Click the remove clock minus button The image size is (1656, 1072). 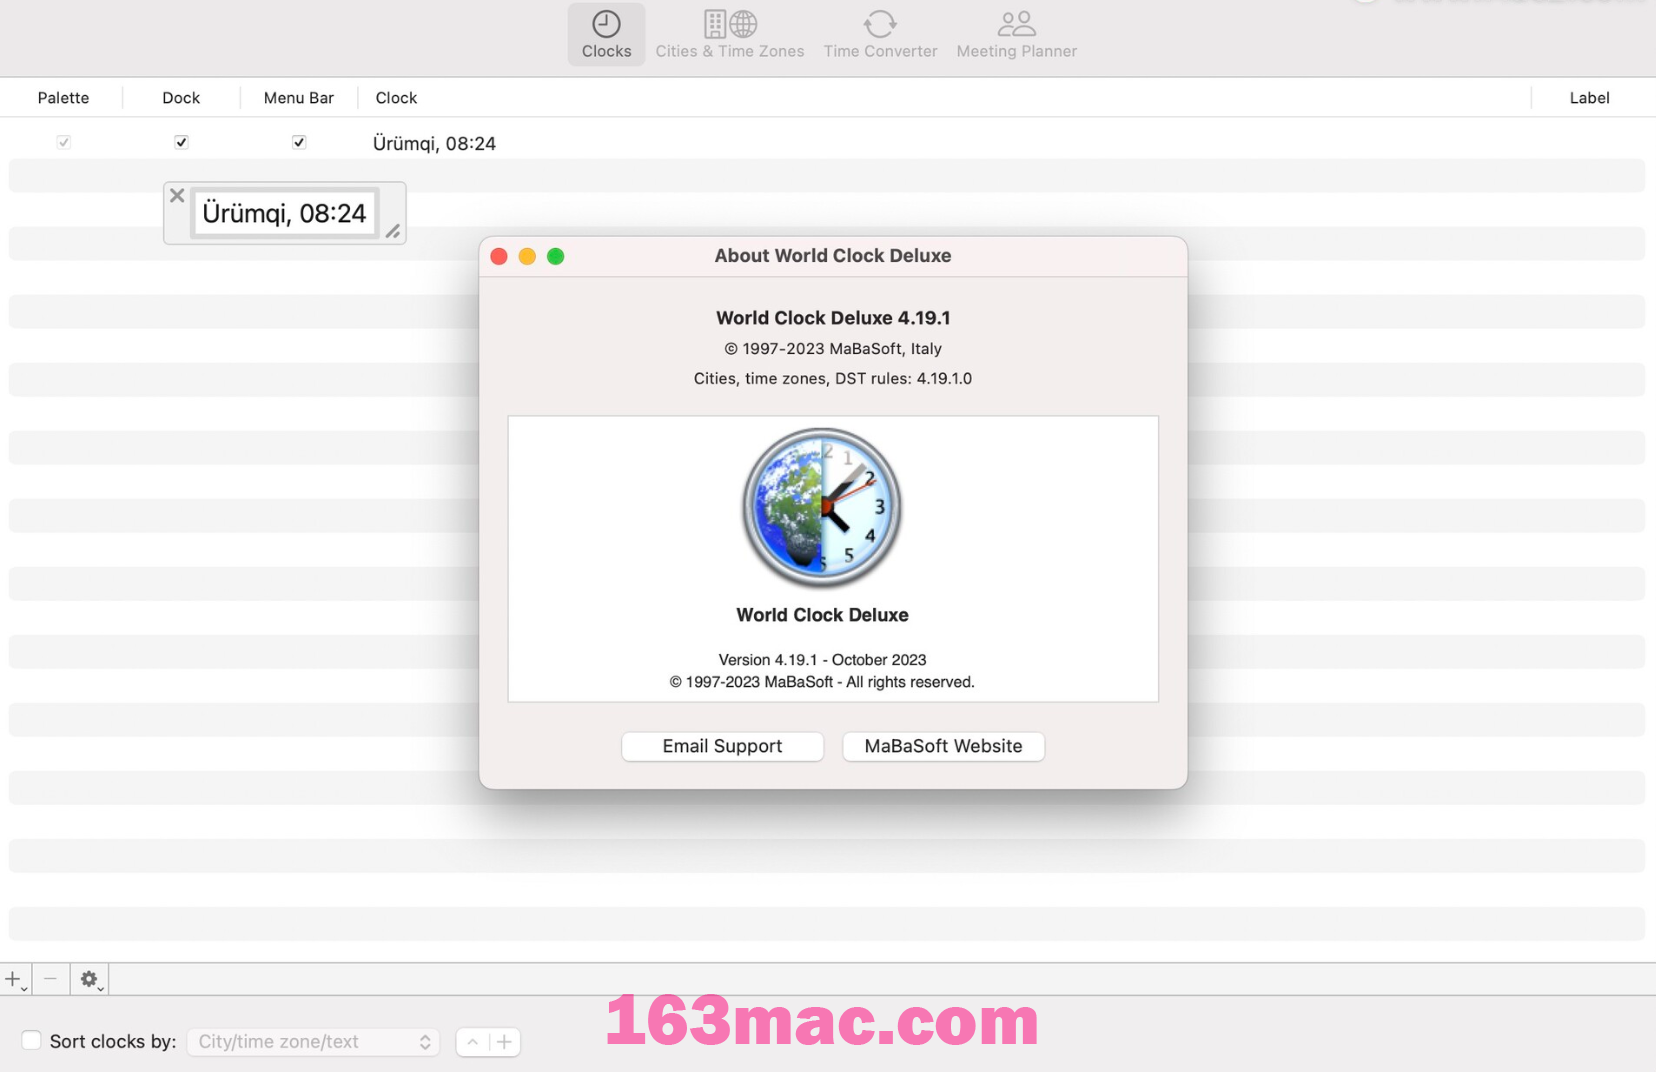click(x=50, y=979)
